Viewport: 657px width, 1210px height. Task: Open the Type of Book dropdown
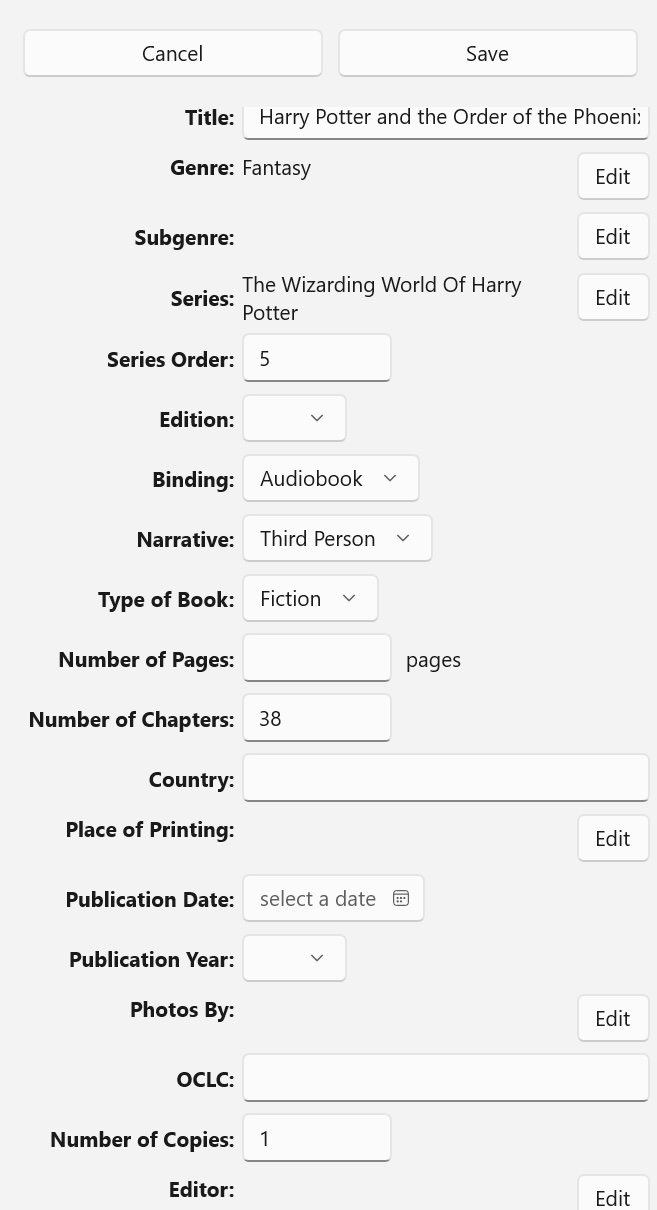coord(310,598)
